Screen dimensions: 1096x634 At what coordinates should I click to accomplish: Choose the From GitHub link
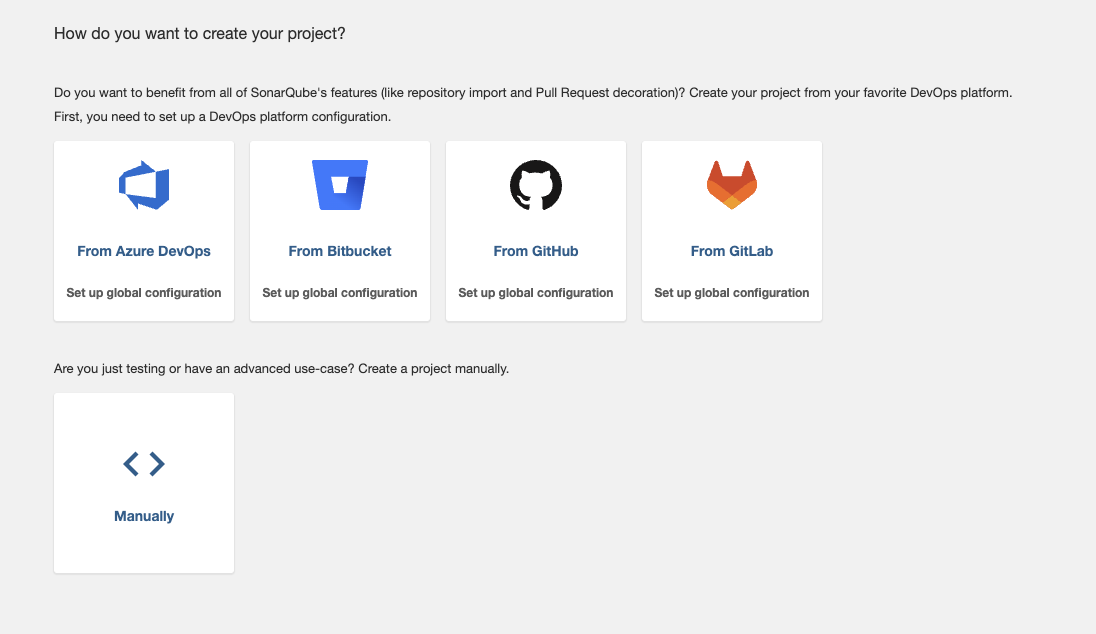coord(535,251)
